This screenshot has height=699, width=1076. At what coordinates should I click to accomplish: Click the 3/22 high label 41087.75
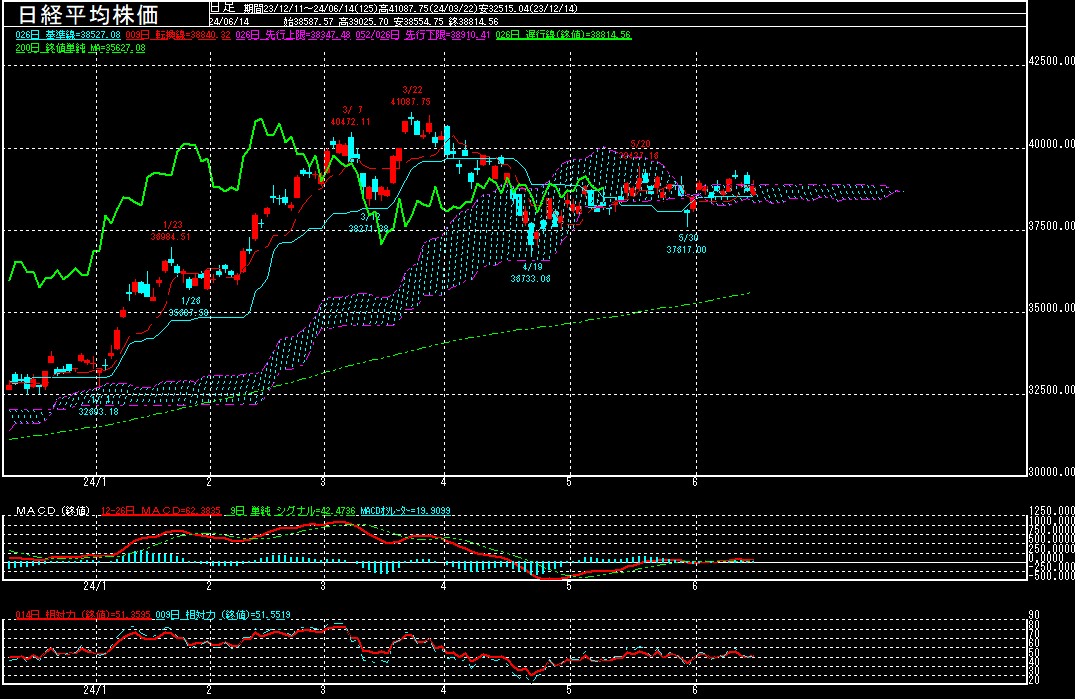[x=411, y=102]
